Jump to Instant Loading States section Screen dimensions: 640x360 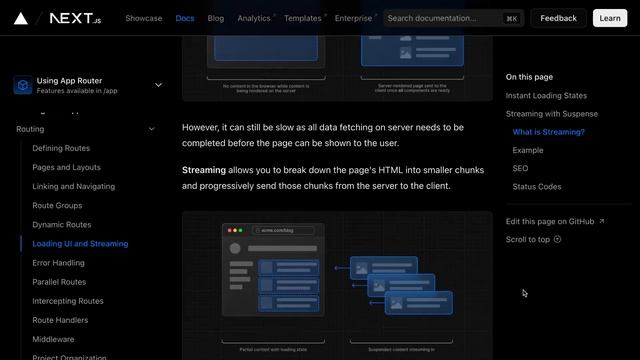[546, 96]
